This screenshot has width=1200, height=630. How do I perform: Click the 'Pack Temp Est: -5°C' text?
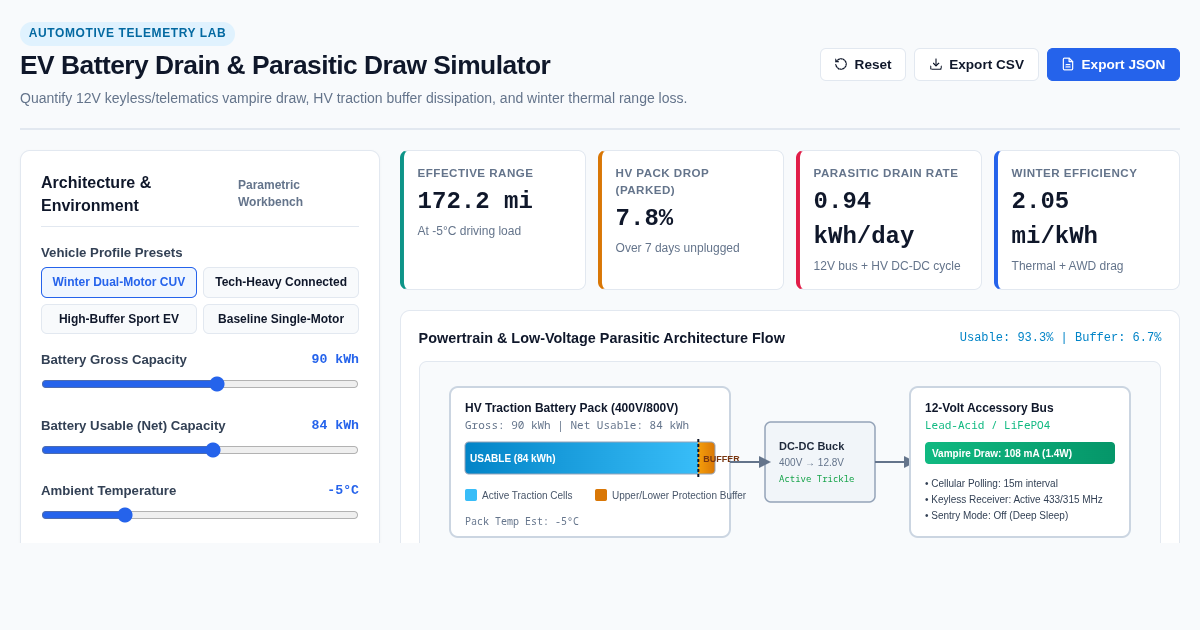(522, 522)
